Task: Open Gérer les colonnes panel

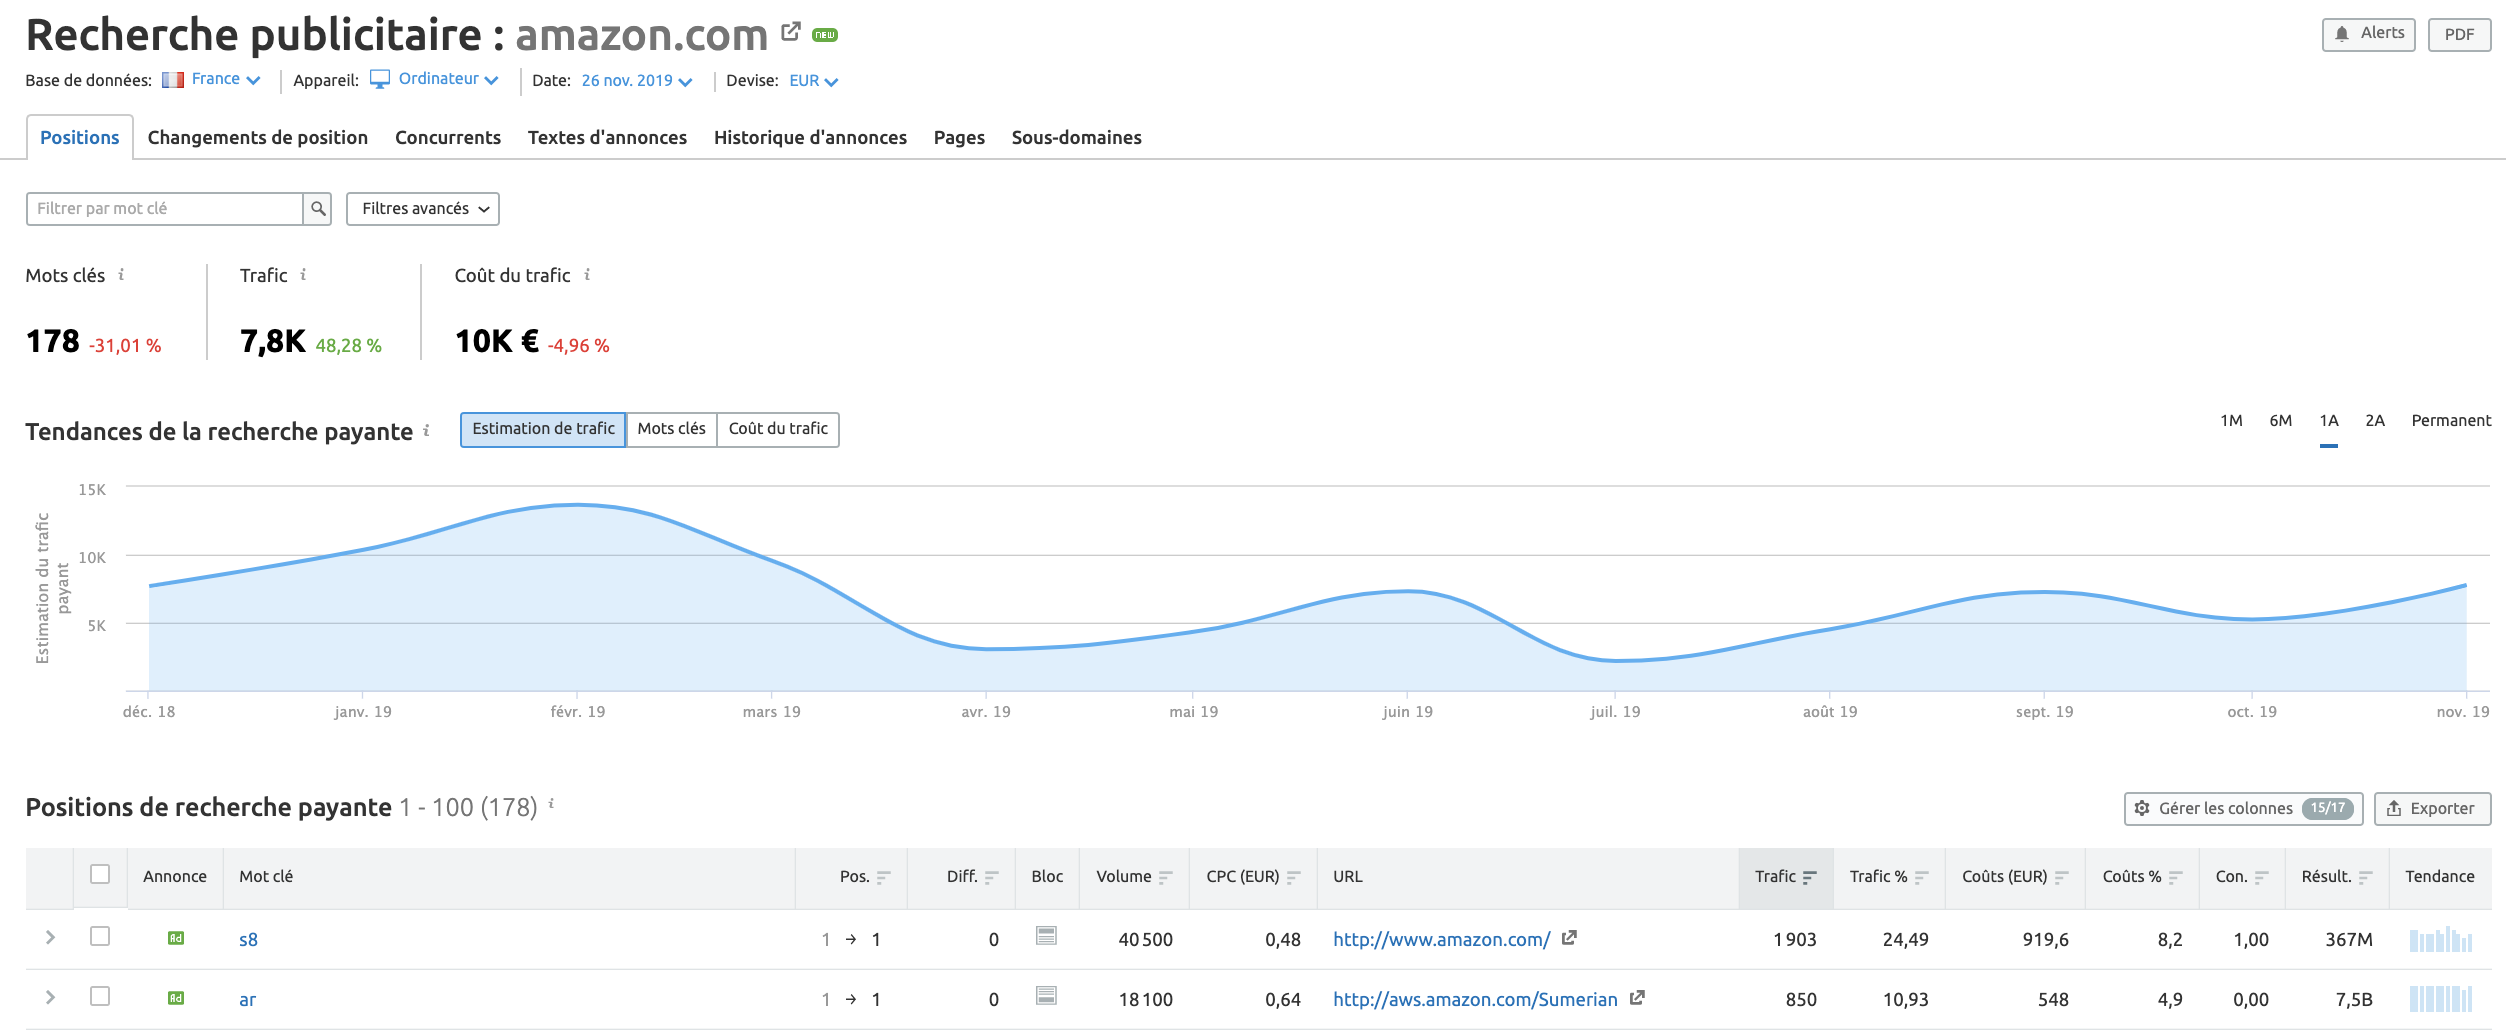Action: point(2243,809)
